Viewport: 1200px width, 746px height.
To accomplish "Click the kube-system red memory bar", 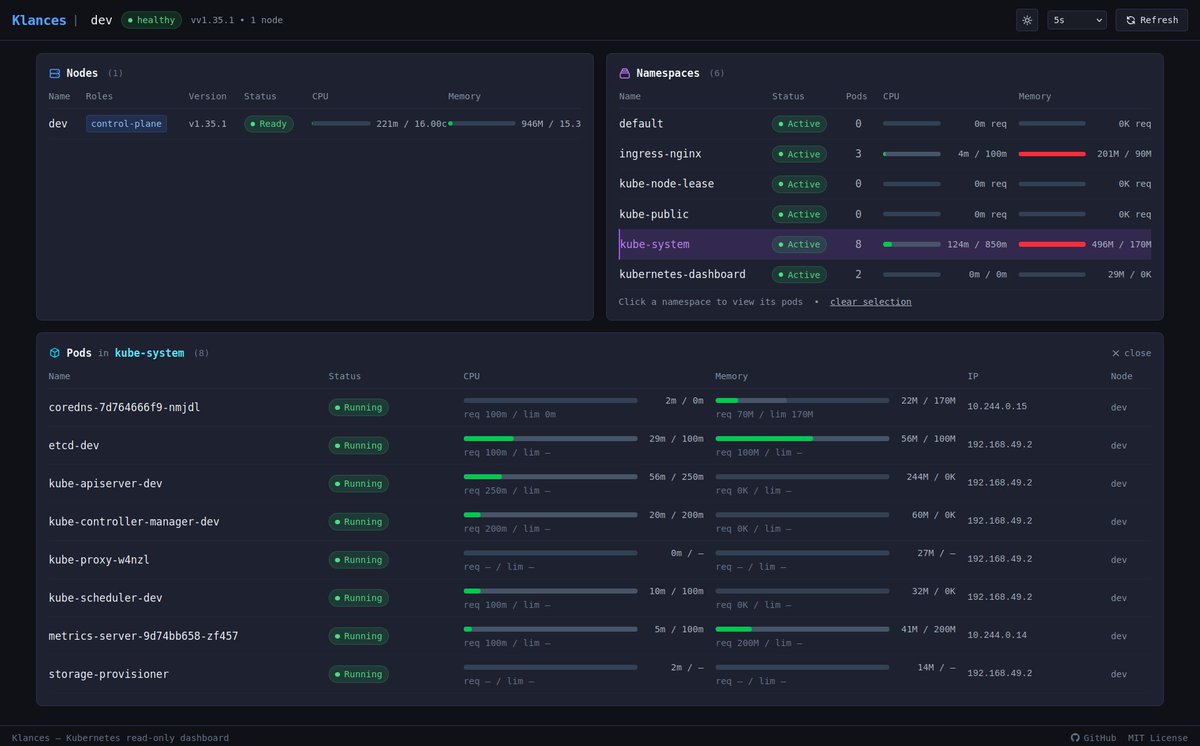I will click(1052, 244).
